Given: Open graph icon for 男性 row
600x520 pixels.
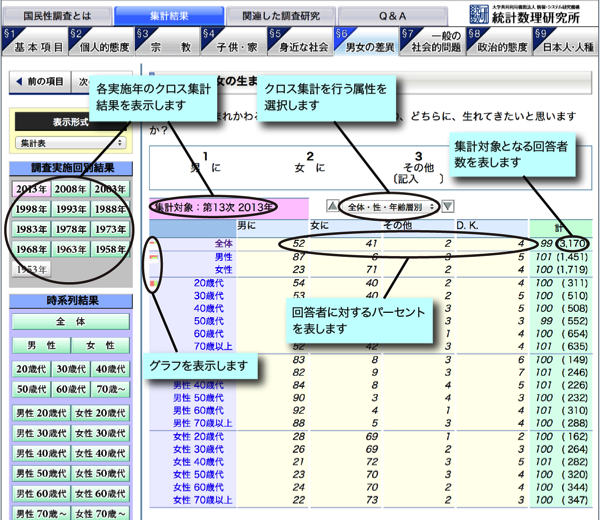Looking at the screenshot, I should [153, 258].
